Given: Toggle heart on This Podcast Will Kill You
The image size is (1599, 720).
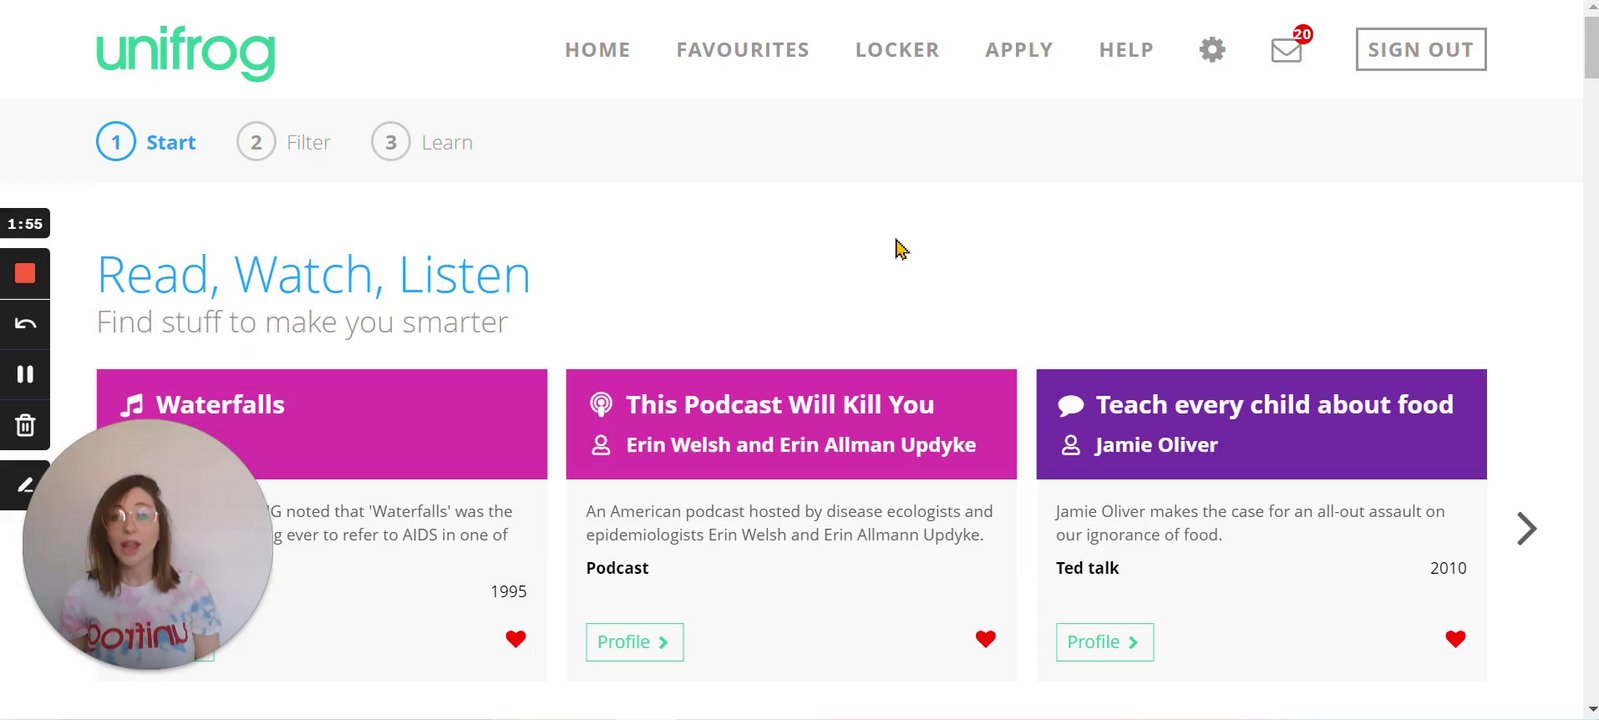Looking at the screenshot, I should tap(985, 639).
